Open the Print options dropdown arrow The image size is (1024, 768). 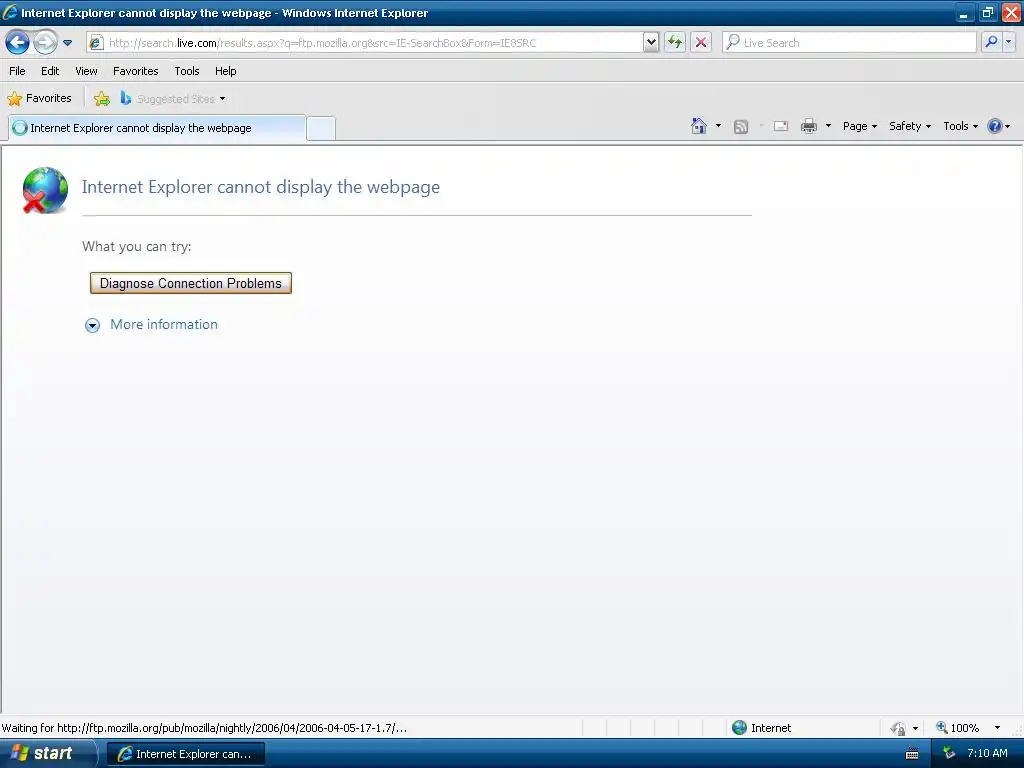click(x=828, y=125)
